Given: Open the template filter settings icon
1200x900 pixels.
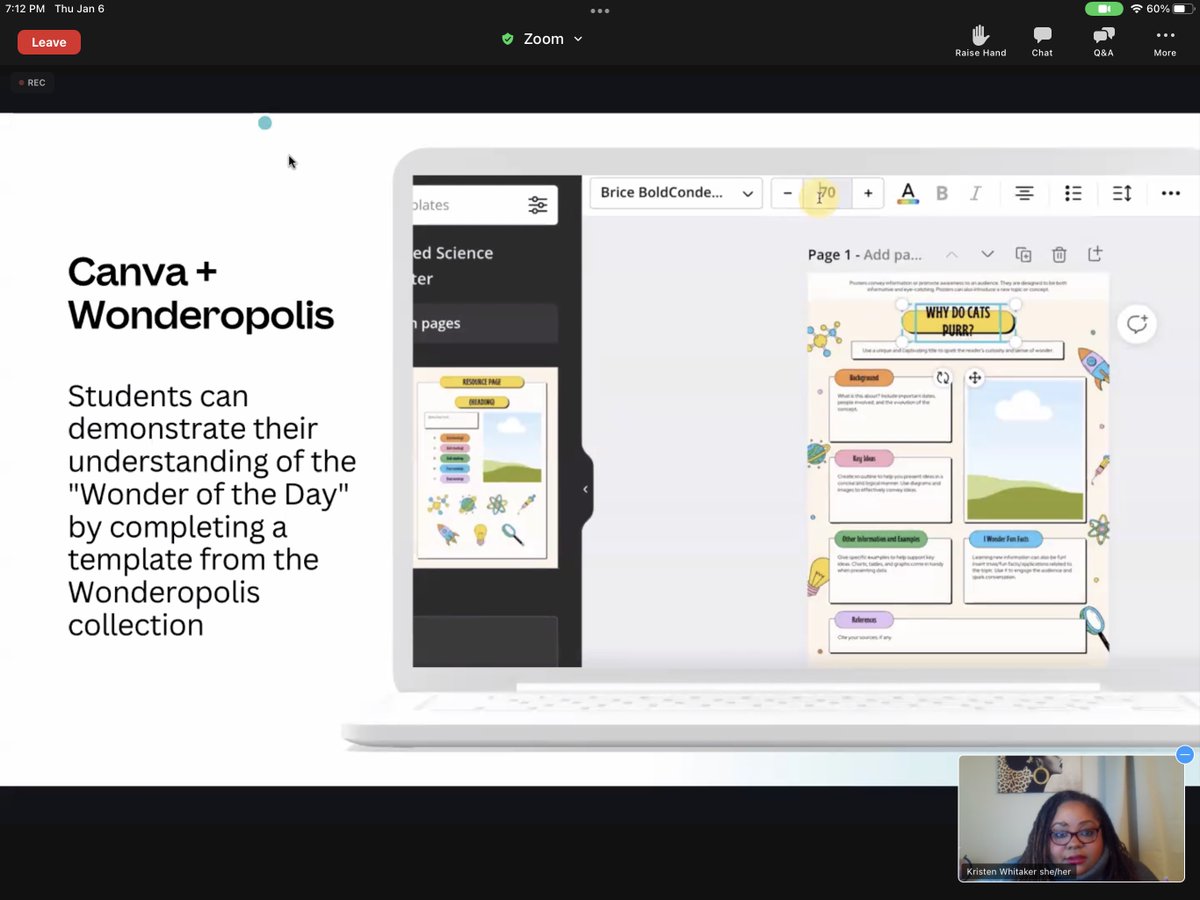Looking at the screenshot, I should pyautogui.click(x=538, y=205).
